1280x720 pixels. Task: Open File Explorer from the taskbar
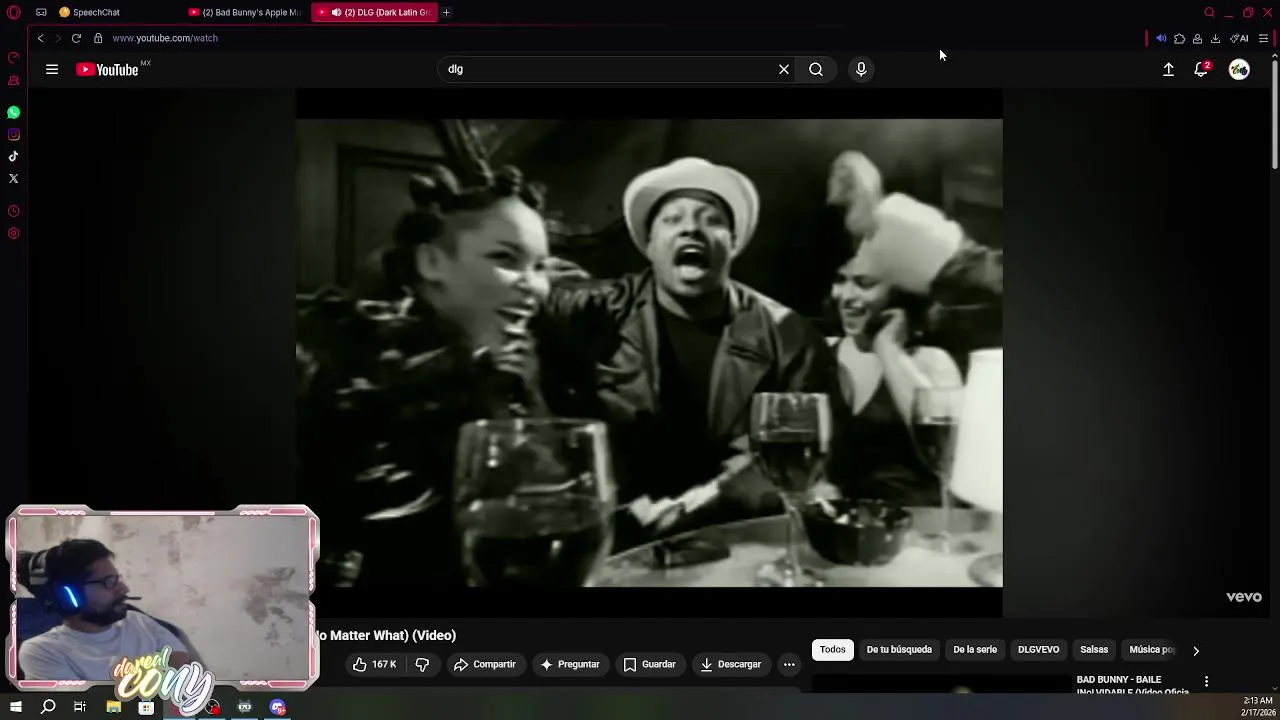coord(113,707)
